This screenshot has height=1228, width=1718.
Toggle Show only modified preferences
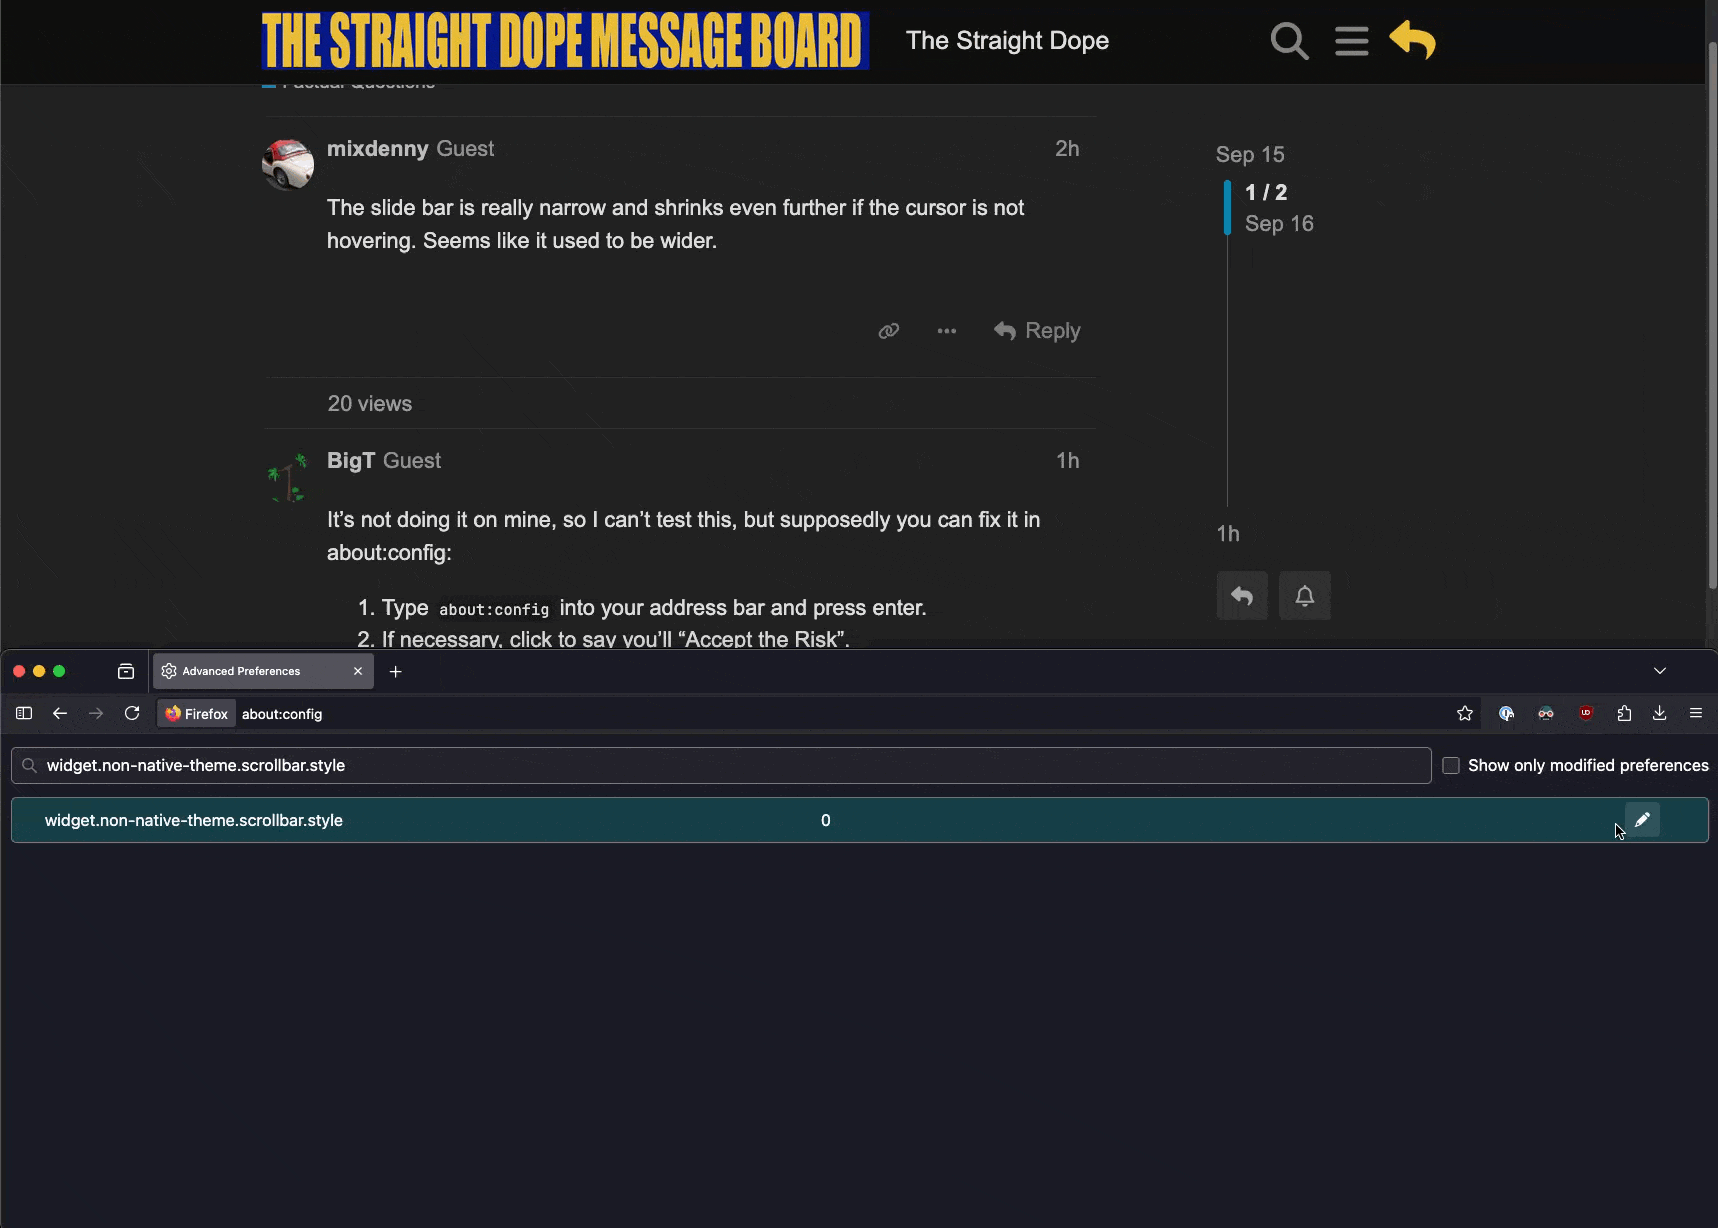1451,766
